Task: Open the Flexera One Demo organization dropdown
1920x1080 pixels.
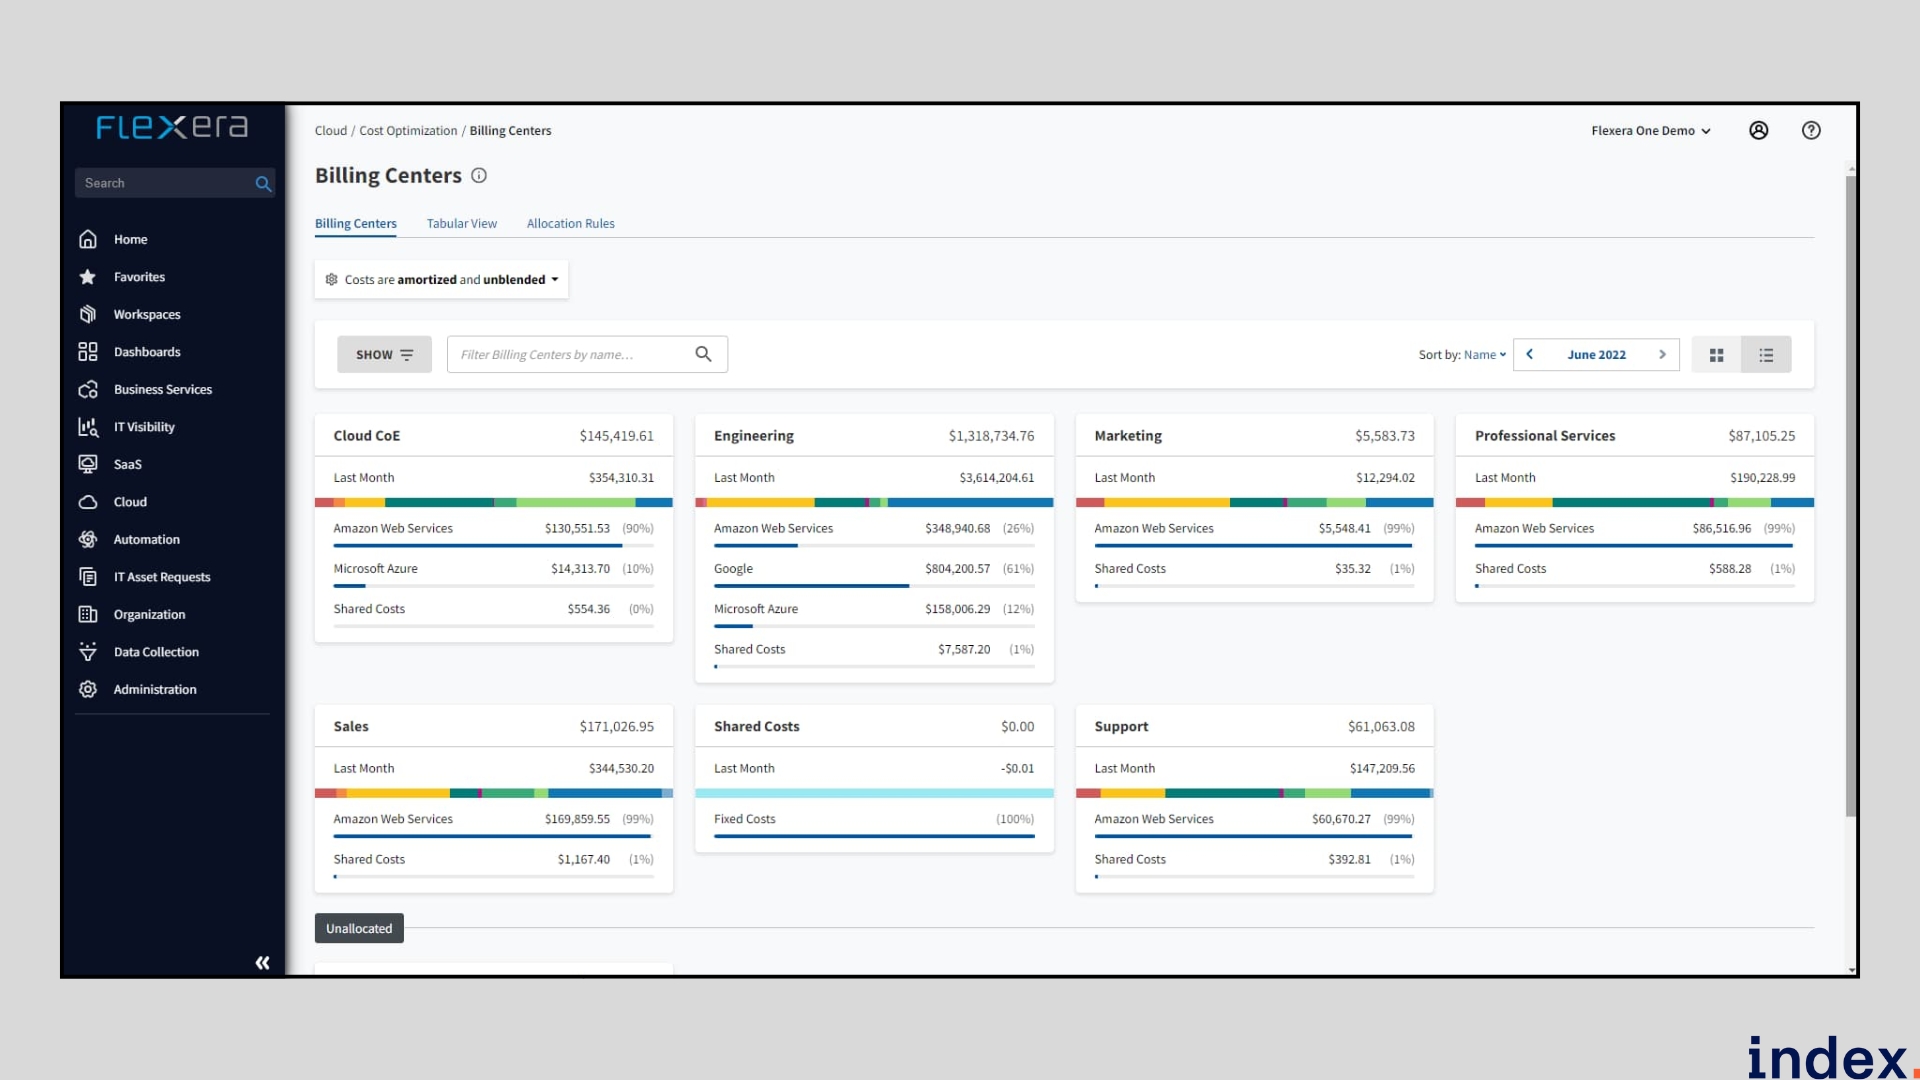Action: click(x=1650, y=131)
